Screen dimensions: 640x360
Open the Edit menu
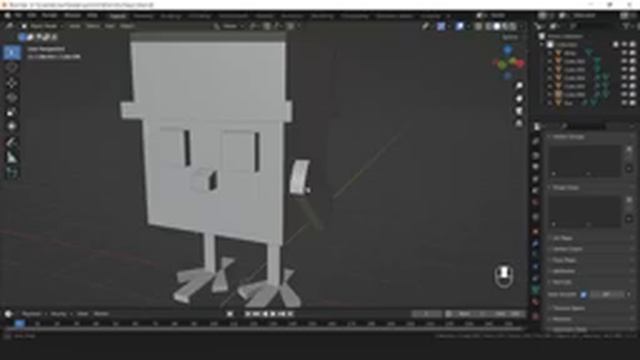pos(31,16)
